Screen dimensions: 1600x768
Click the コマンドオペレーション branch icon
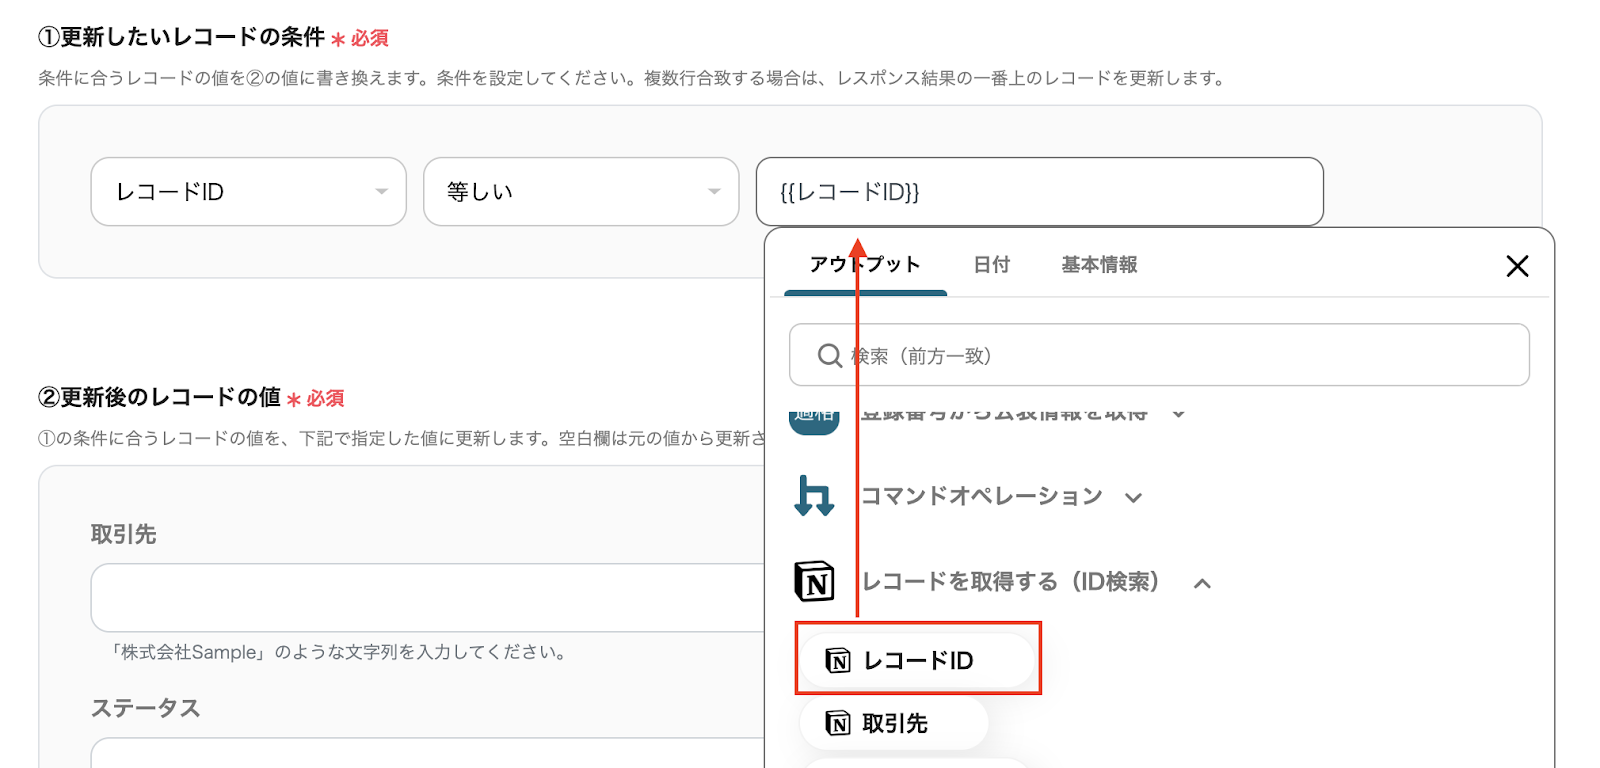814,496
